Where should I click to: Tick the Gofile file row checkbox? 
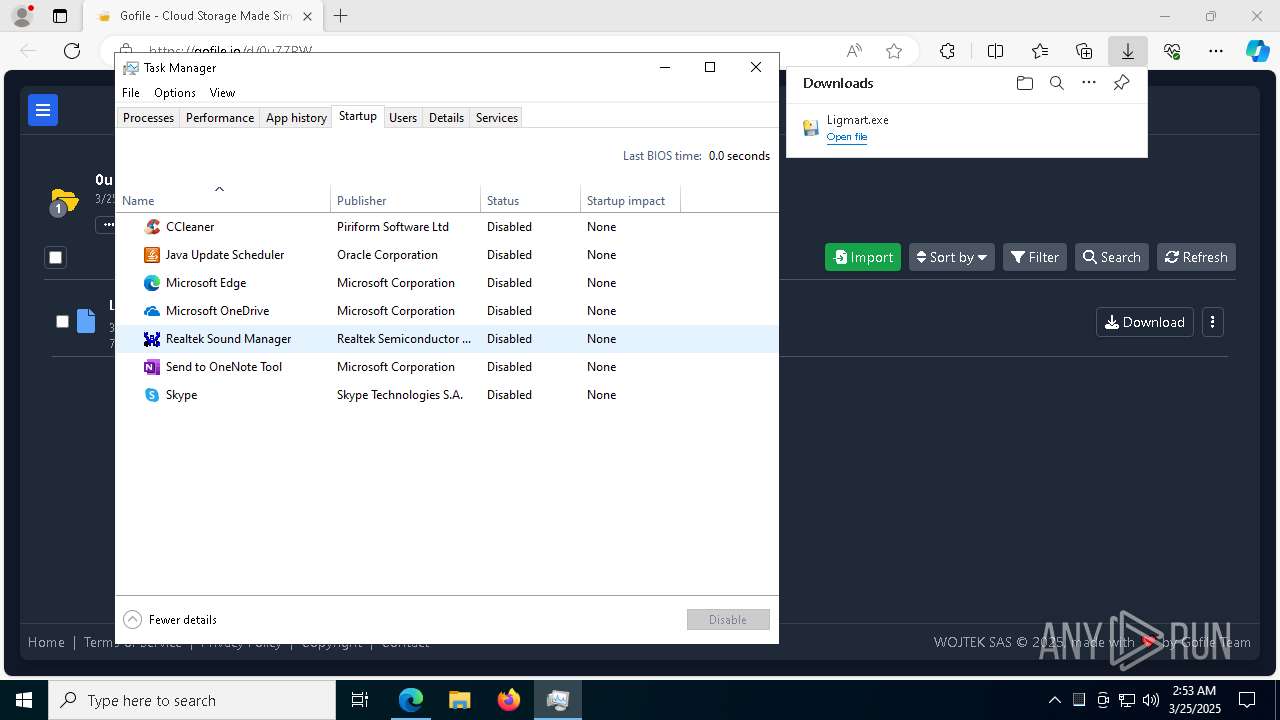point(62,321)
